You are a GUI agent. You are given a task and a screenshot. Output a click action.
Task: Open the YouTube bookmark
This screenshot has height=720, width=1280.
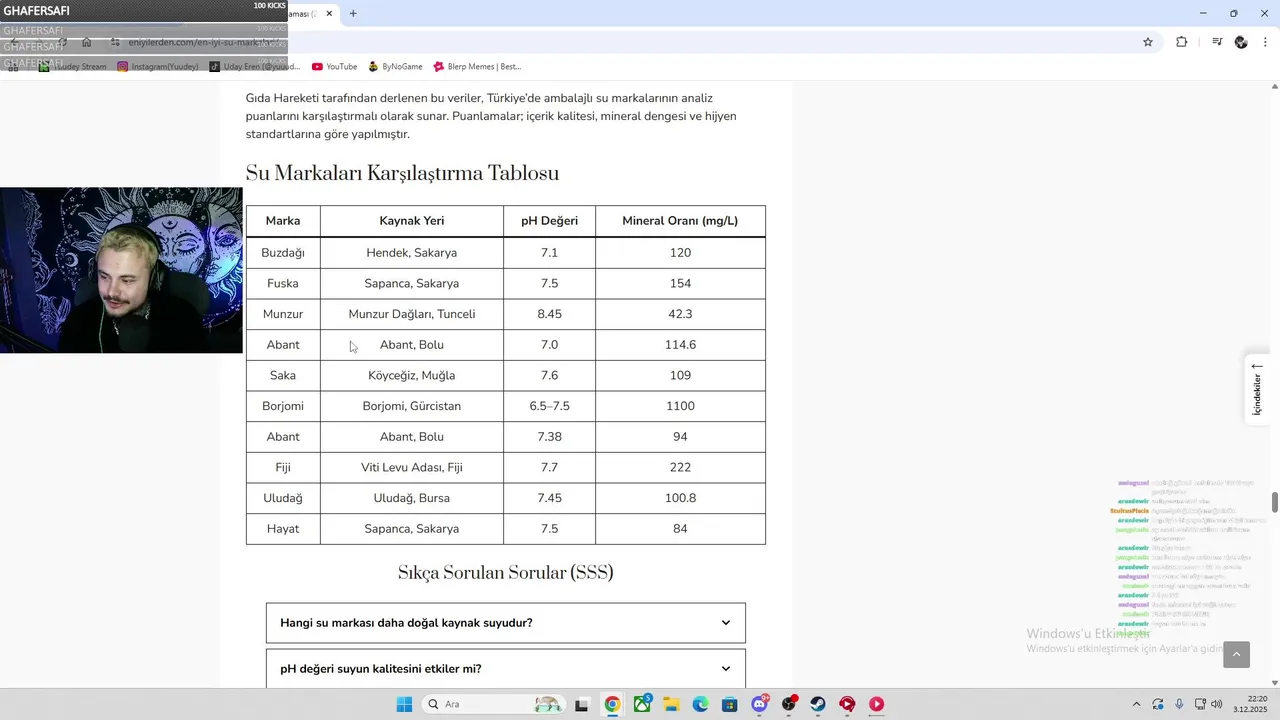(x=334, y=67)
